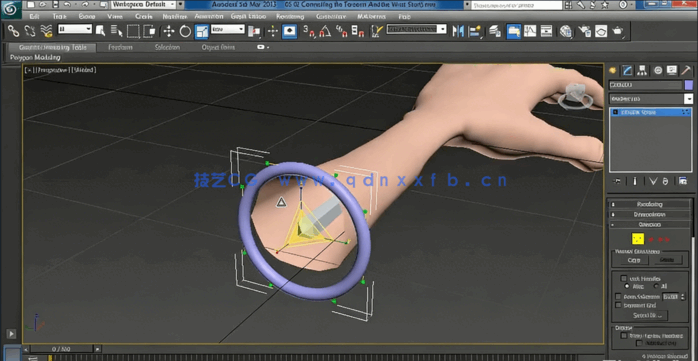Open the Help menu

pos(405,16)
